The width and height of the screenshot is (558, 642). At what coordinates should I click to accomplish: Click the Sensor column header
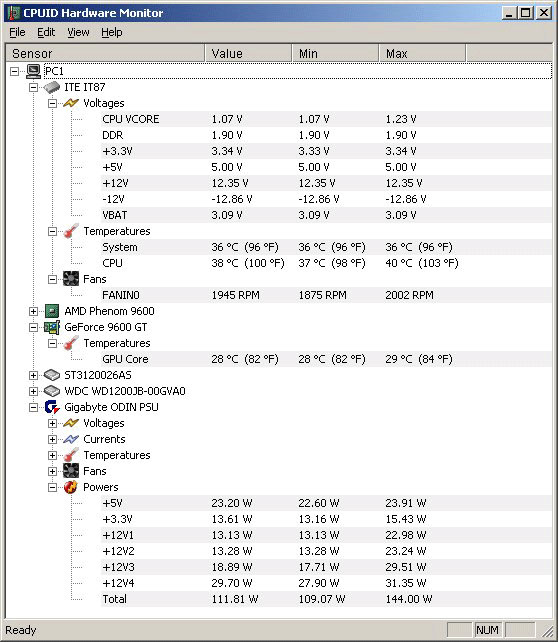[x=105, y=54]
